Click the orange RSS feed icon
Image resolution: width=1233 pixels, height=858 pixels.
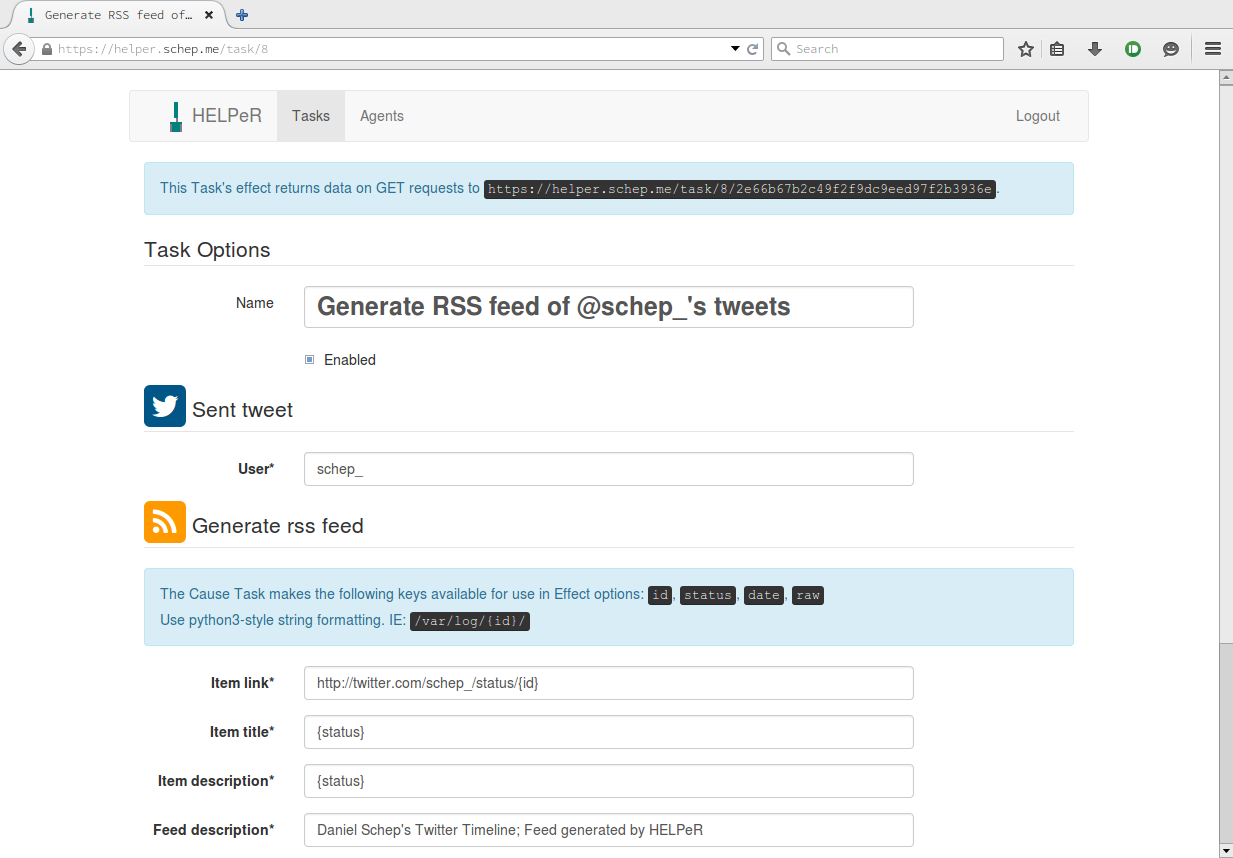[165, 522]
